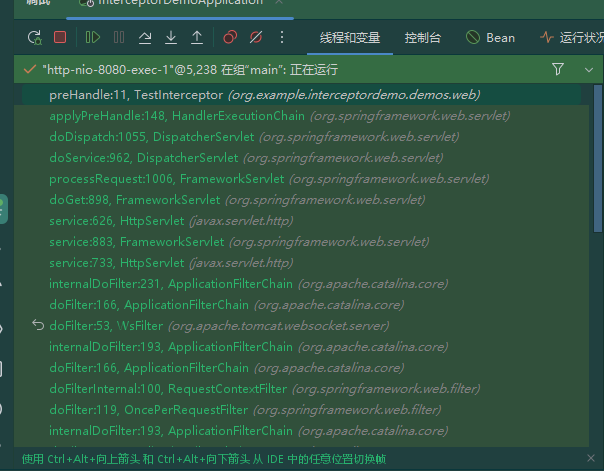Viewport: 604px width, 471px height.
Task: Stop the running debug session
Action: 60,37
